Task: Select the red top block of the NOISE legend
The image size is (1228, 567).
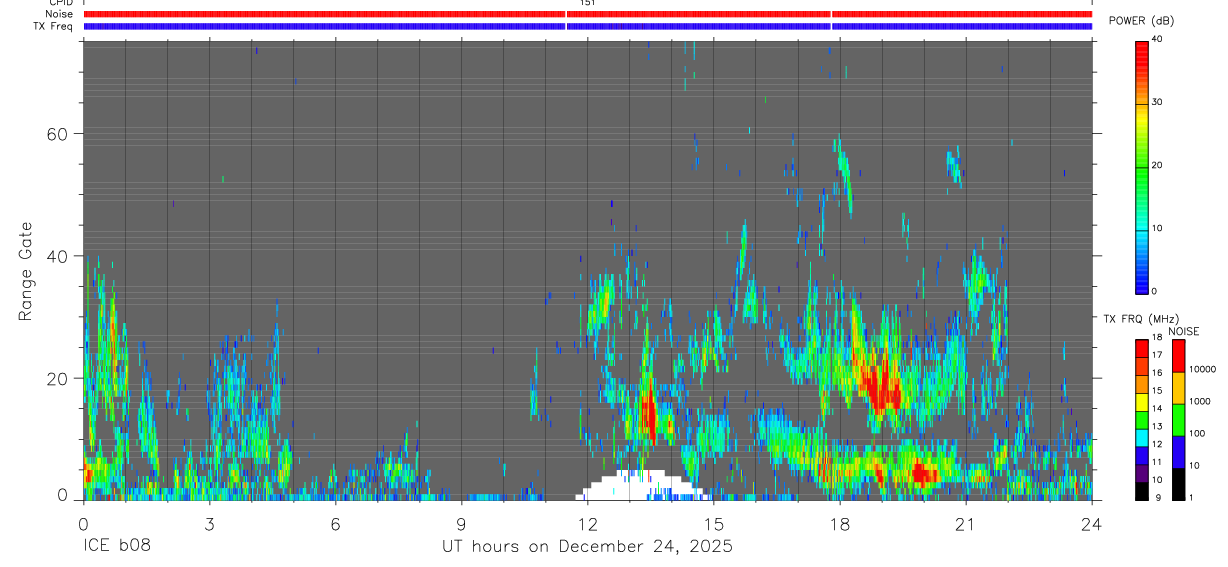Action: (x=1179, y=356)
